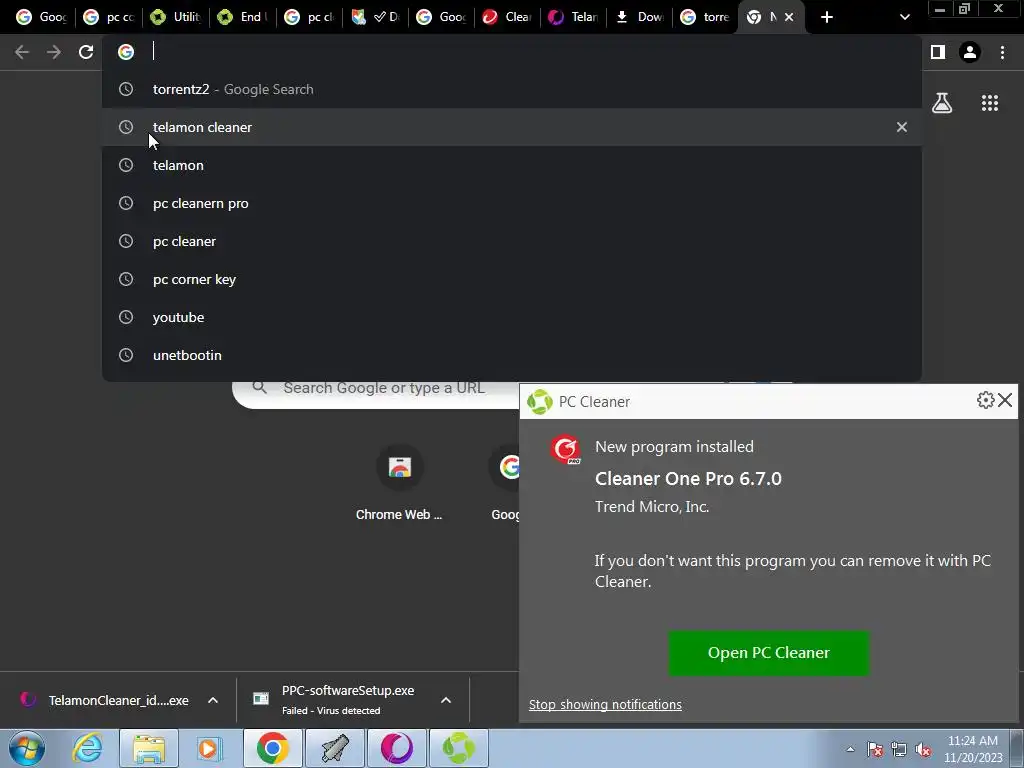The height and width of the screenshot is (768, 1024).
Task: Pick 'pc corner key' suggestion
Action: pos(511,279)
